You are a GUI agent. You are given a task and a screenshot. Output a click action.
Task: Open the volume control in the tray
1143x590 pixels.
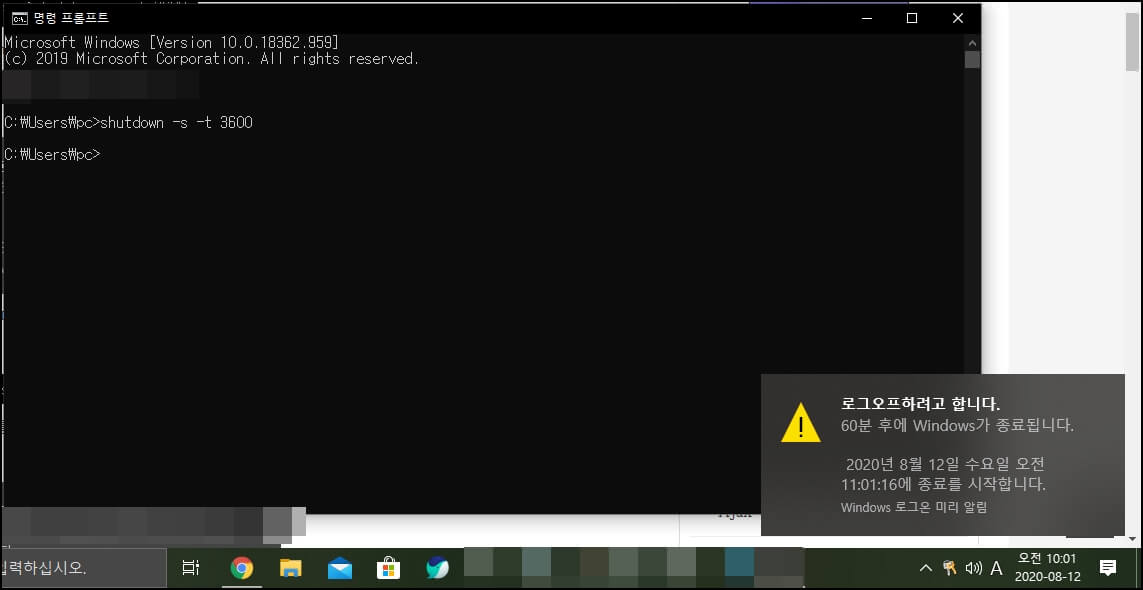coord(973,567)
